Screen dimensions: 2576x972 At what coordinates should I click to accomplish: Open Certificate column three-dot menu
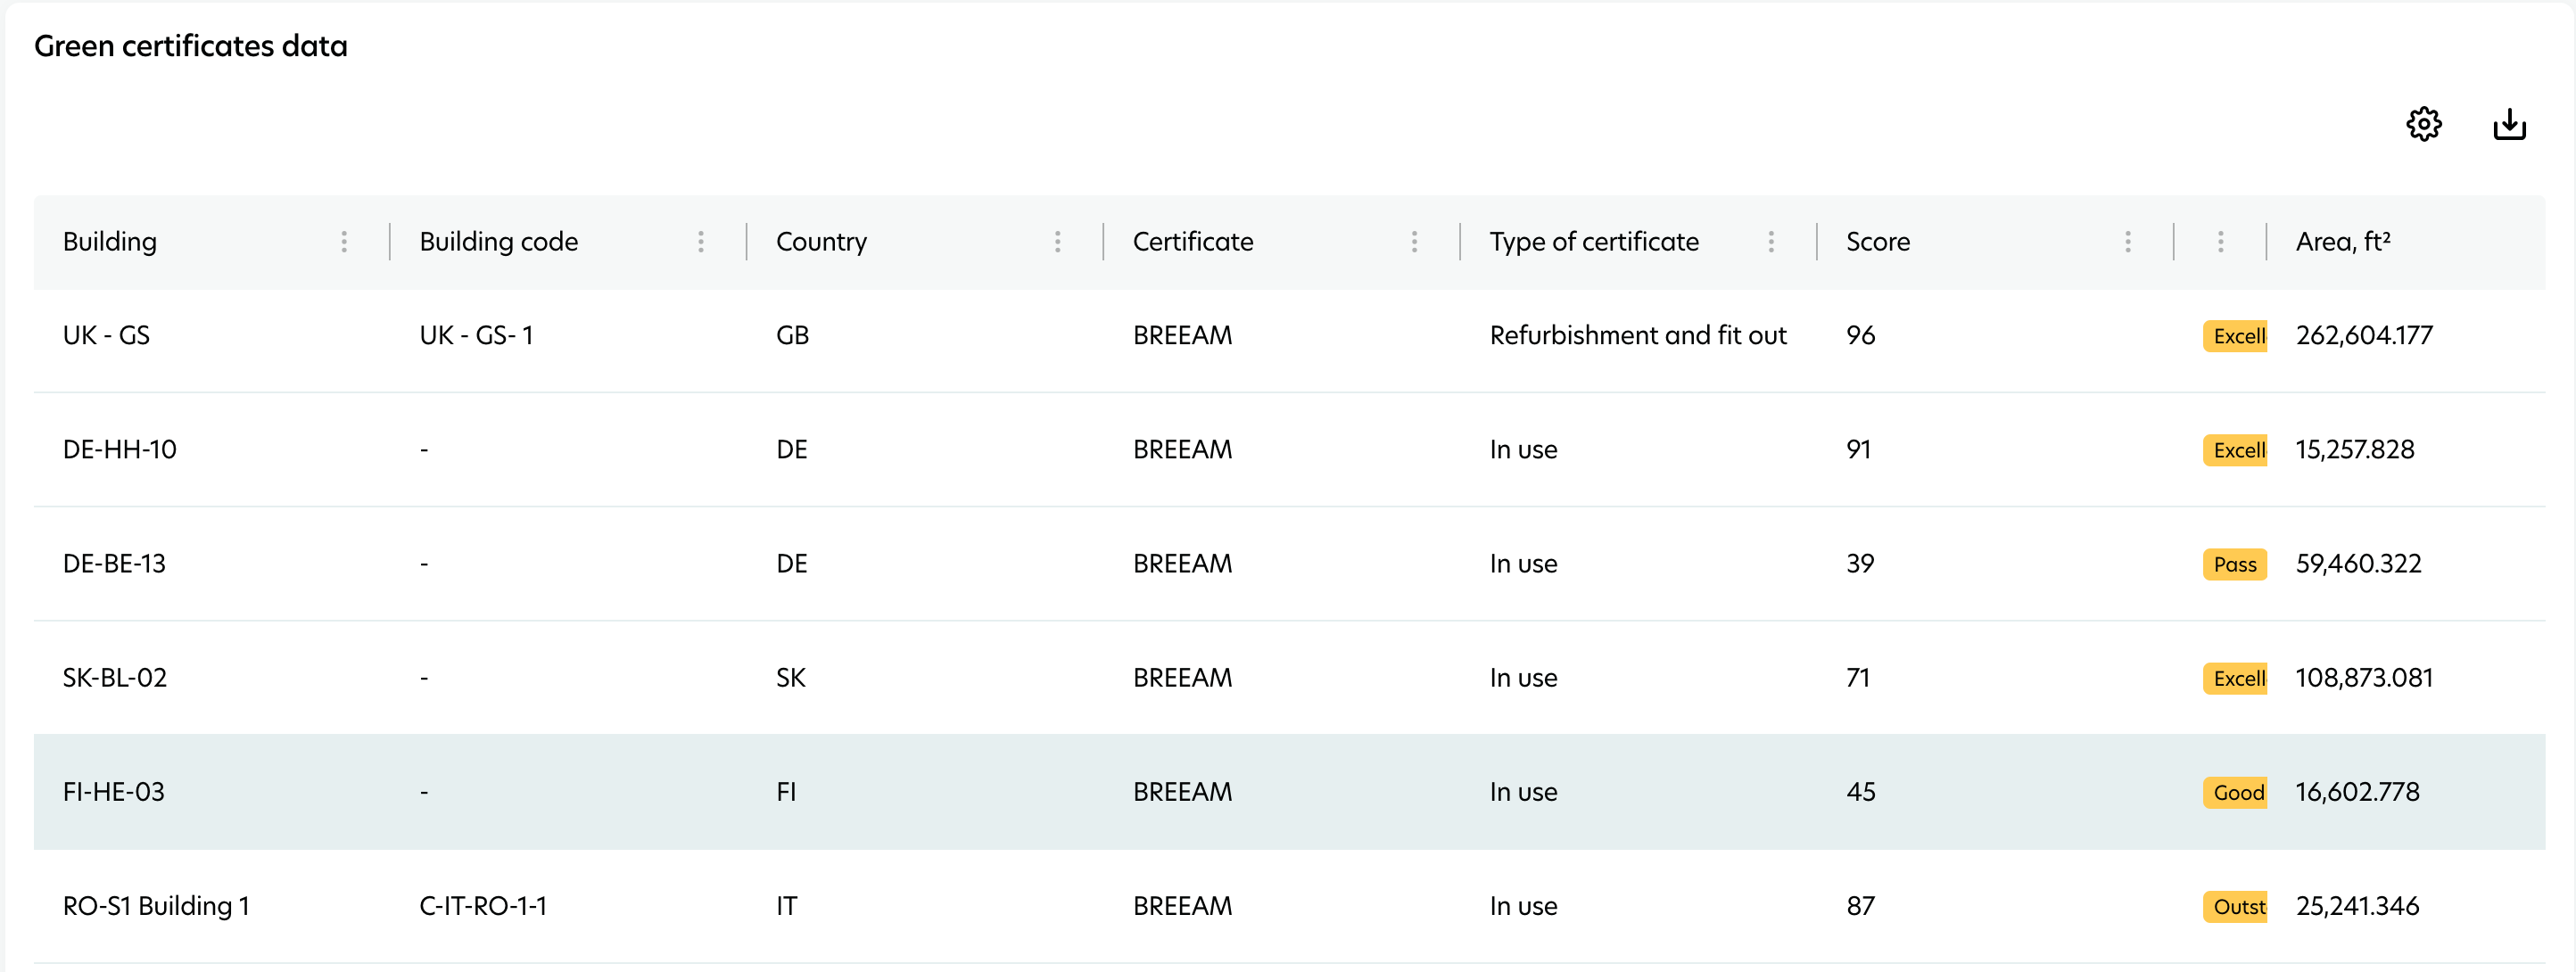point(1414,242)
